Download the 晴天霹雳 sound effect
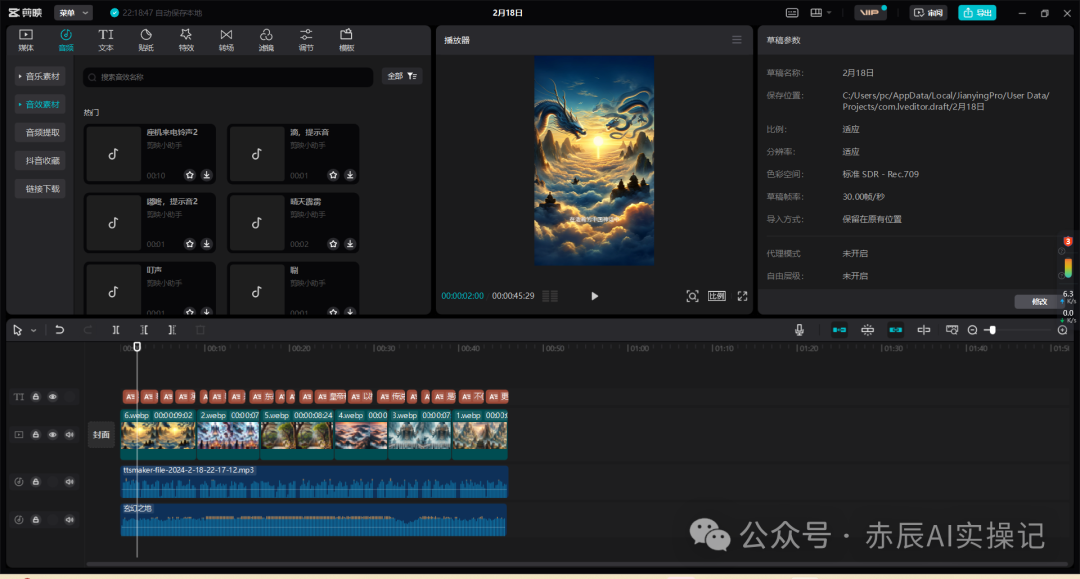This screenshot has width=1080, height=579. (350, 244)
